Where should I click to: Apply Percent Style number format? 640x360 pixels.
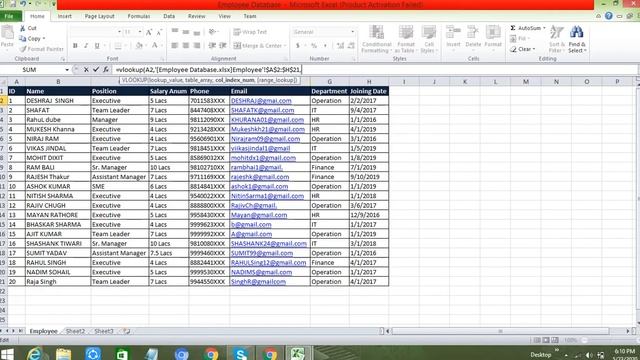coord(314,46)
